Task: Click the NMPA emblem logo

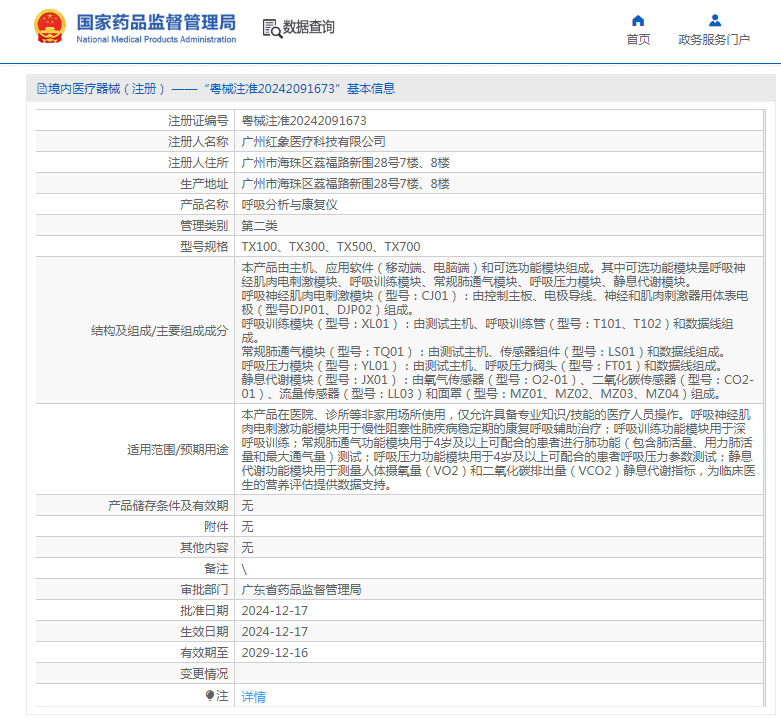Action: pyautogui.click(x=49, y=27)
